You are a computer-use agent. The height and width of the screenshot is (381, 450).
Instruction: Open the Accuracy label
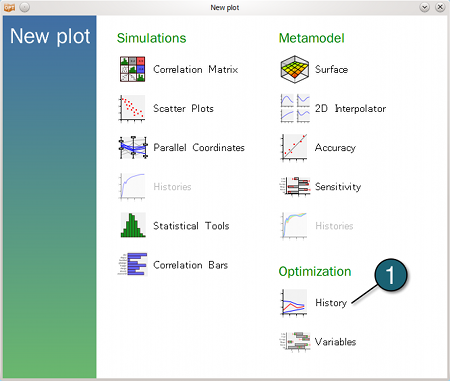(335, 147)
